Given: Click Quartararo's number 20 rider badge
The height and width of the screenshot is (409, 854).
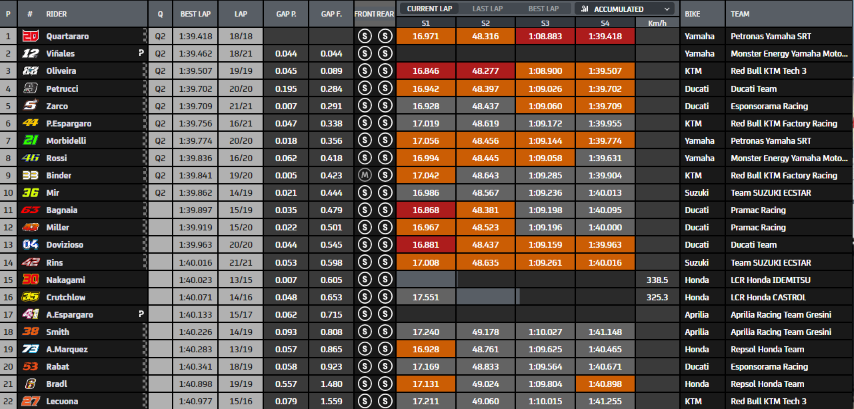Looking at the screenshot, I should [30, 36].
